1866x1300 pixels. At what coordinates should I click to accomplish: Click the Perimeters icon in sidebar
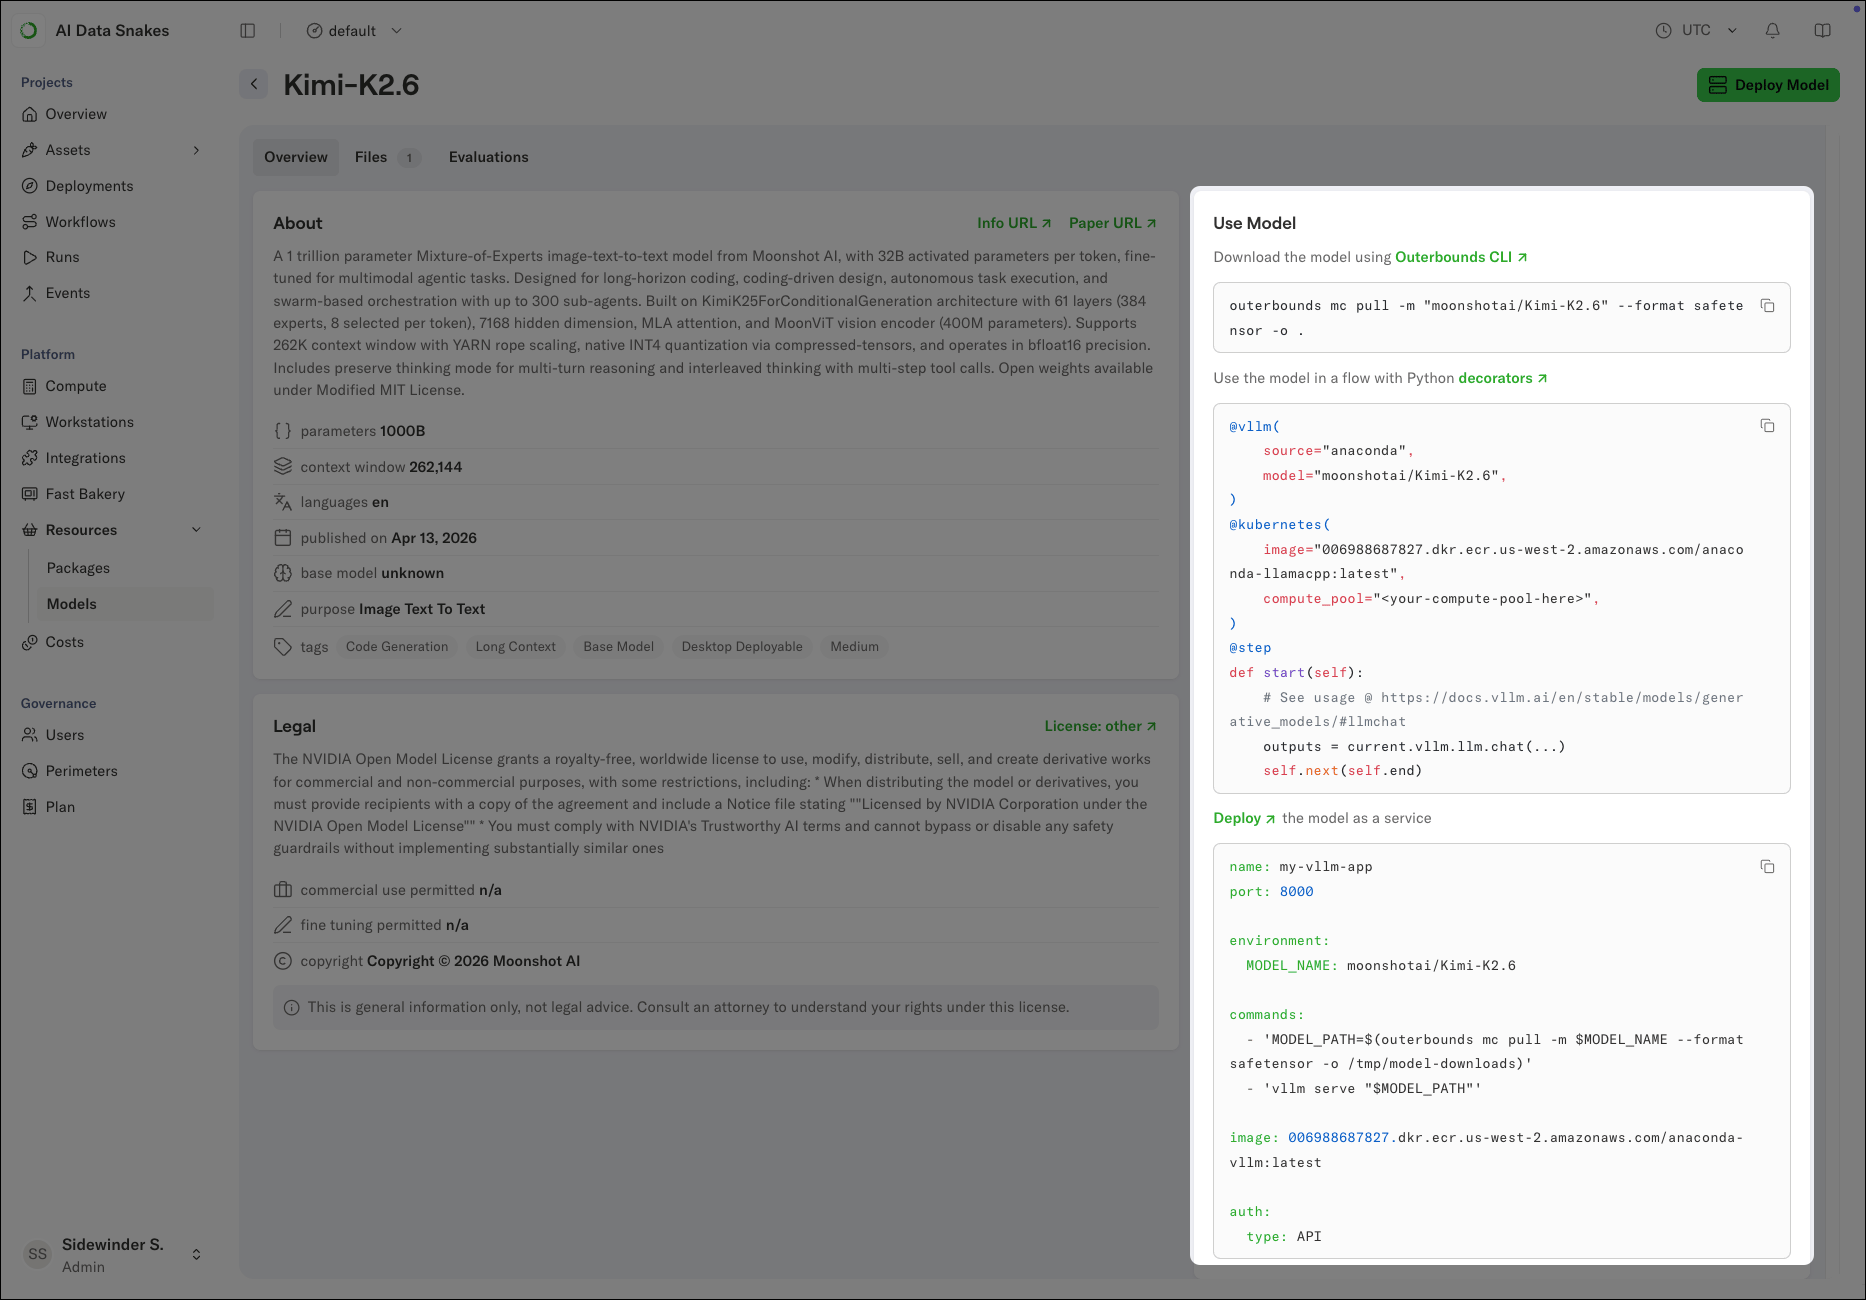[x=30, y=771]
